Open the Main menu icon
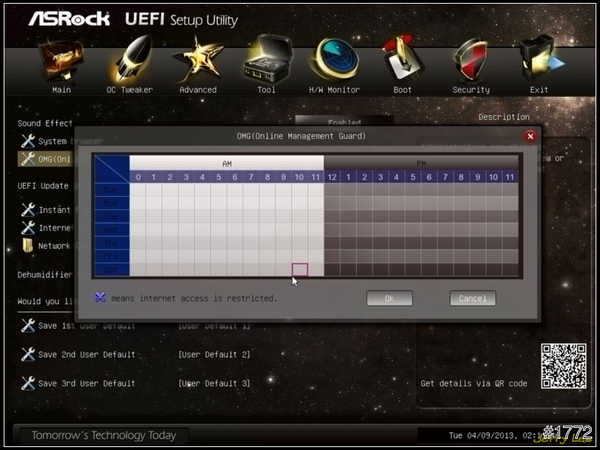 tap(61, 60)
